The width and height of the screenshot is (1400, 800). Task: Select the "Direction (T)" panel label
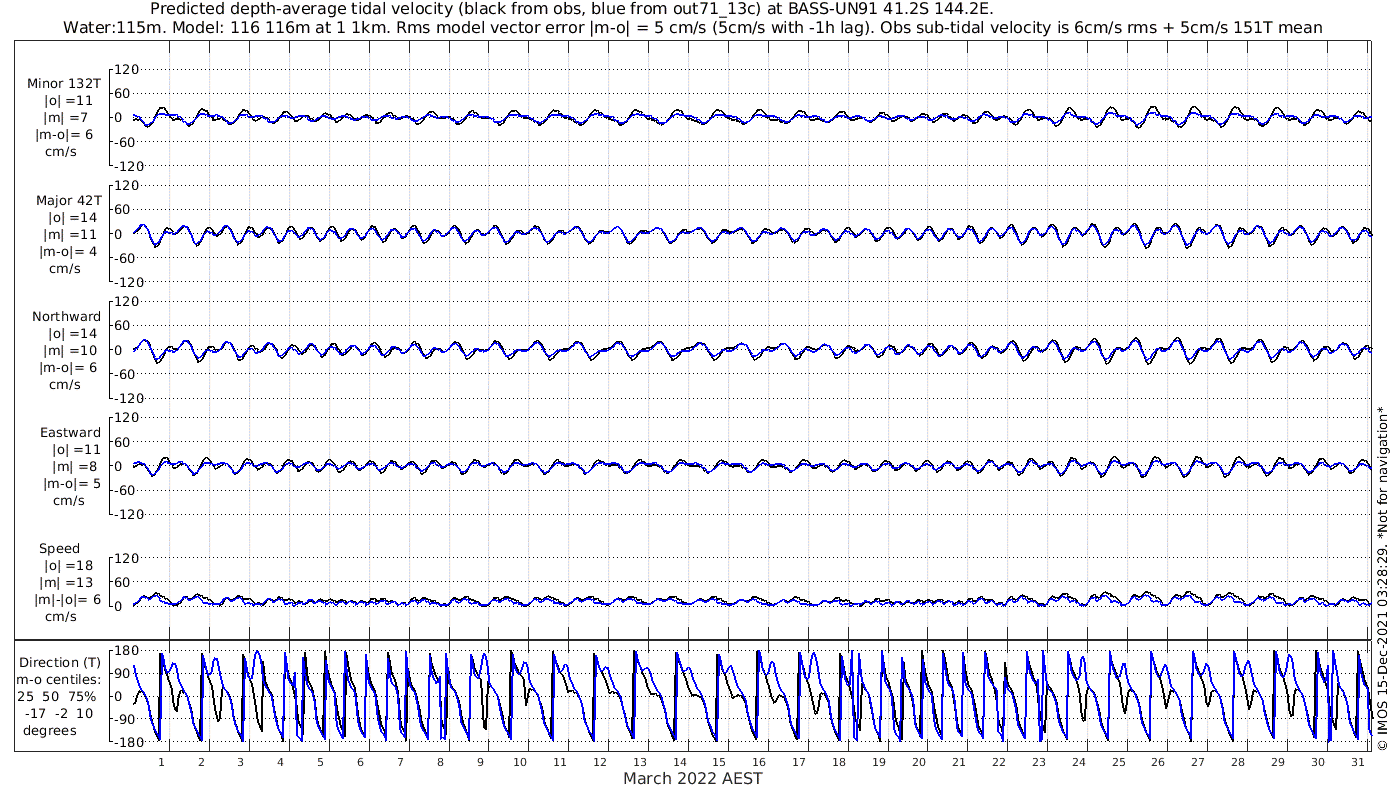pos(62,662)
